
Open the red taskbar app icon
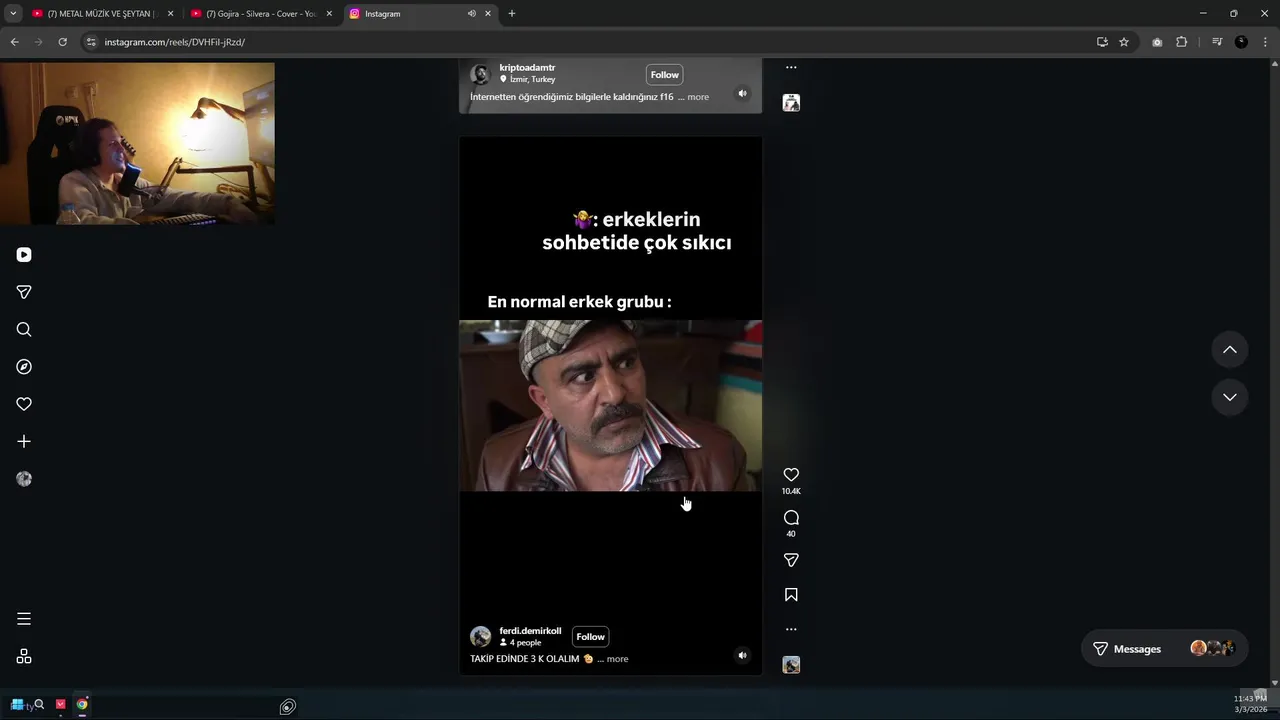tap(60, 705)
